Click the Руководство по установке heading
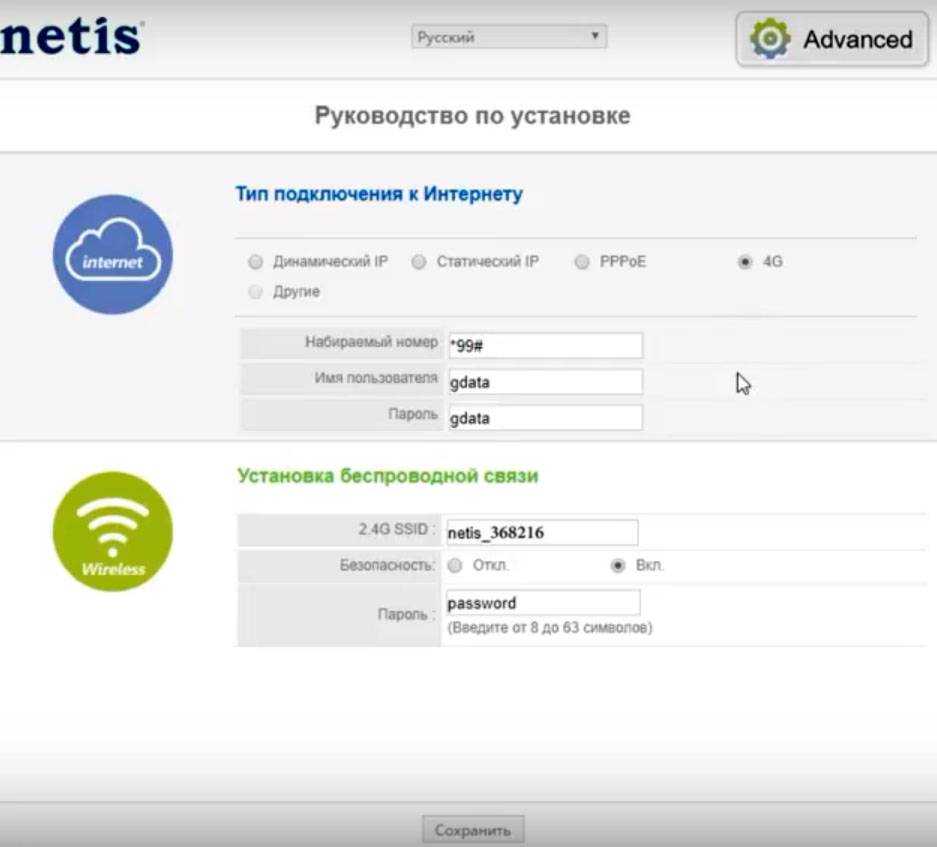The width and height of the screenshot is (937, 847). tap(472, 116)
